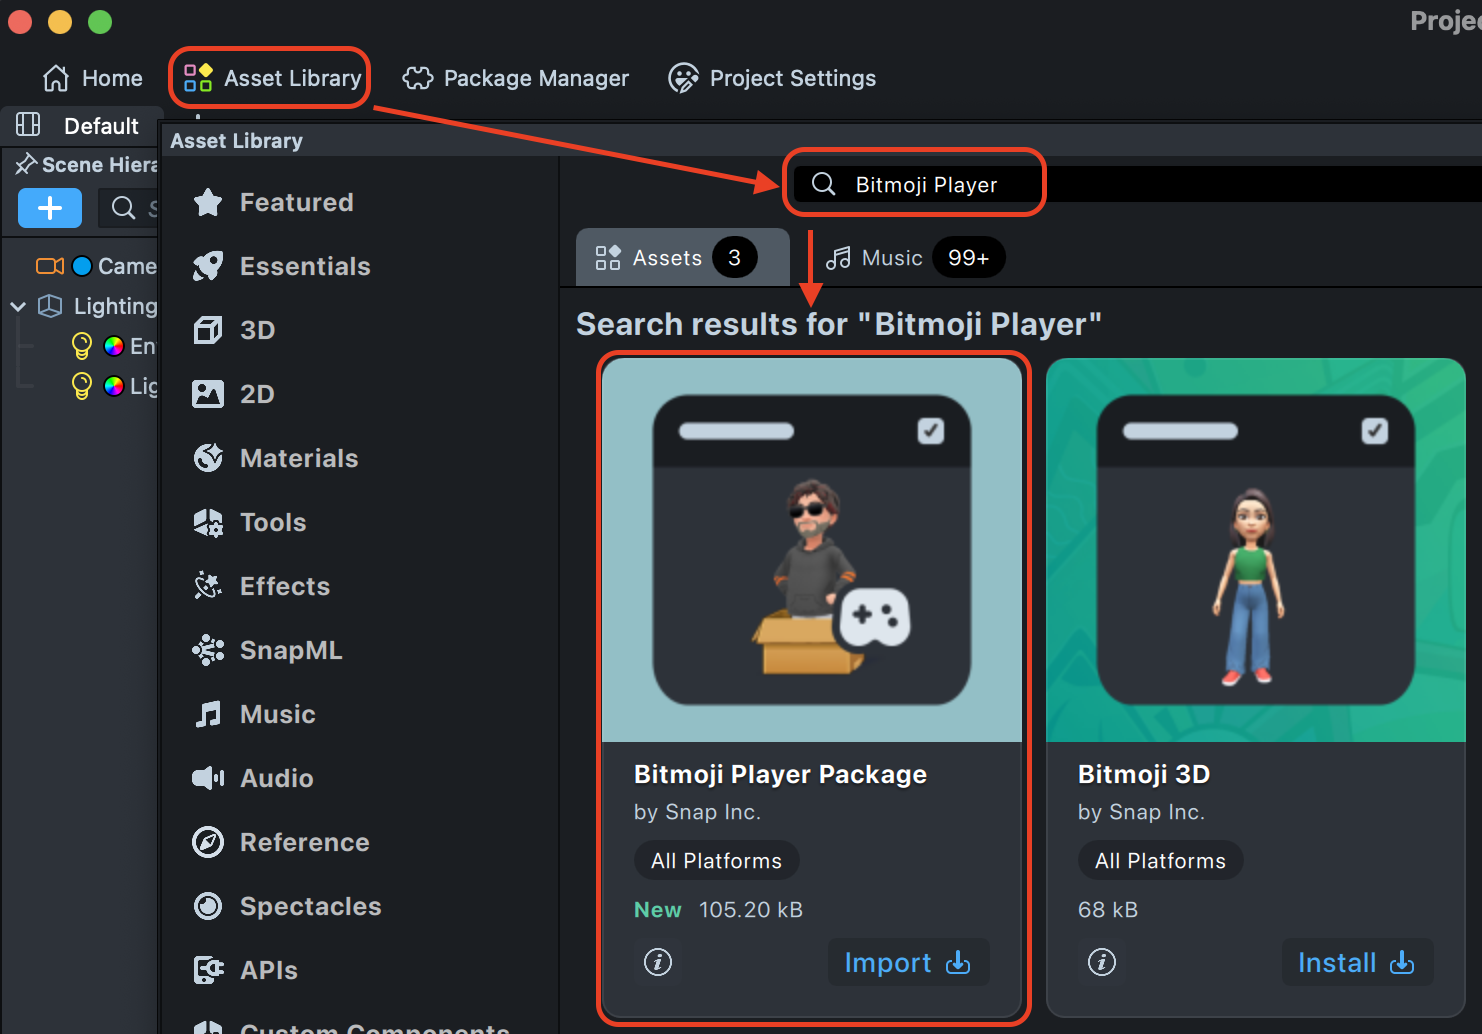Toggle the checkmark on Bitmoji 3D thumbnail
This screenshot has width=1482, height=1034.
click(x=1373, y=430)
